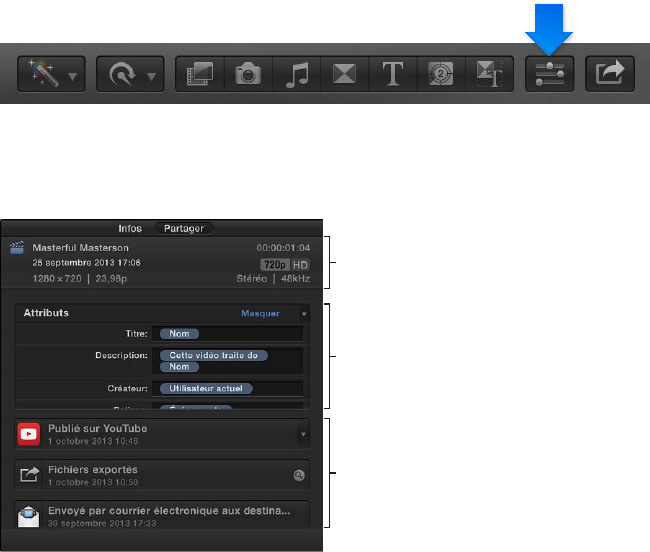Click the '30 septembre 2013 17:33' date

(x=102, y=523)
